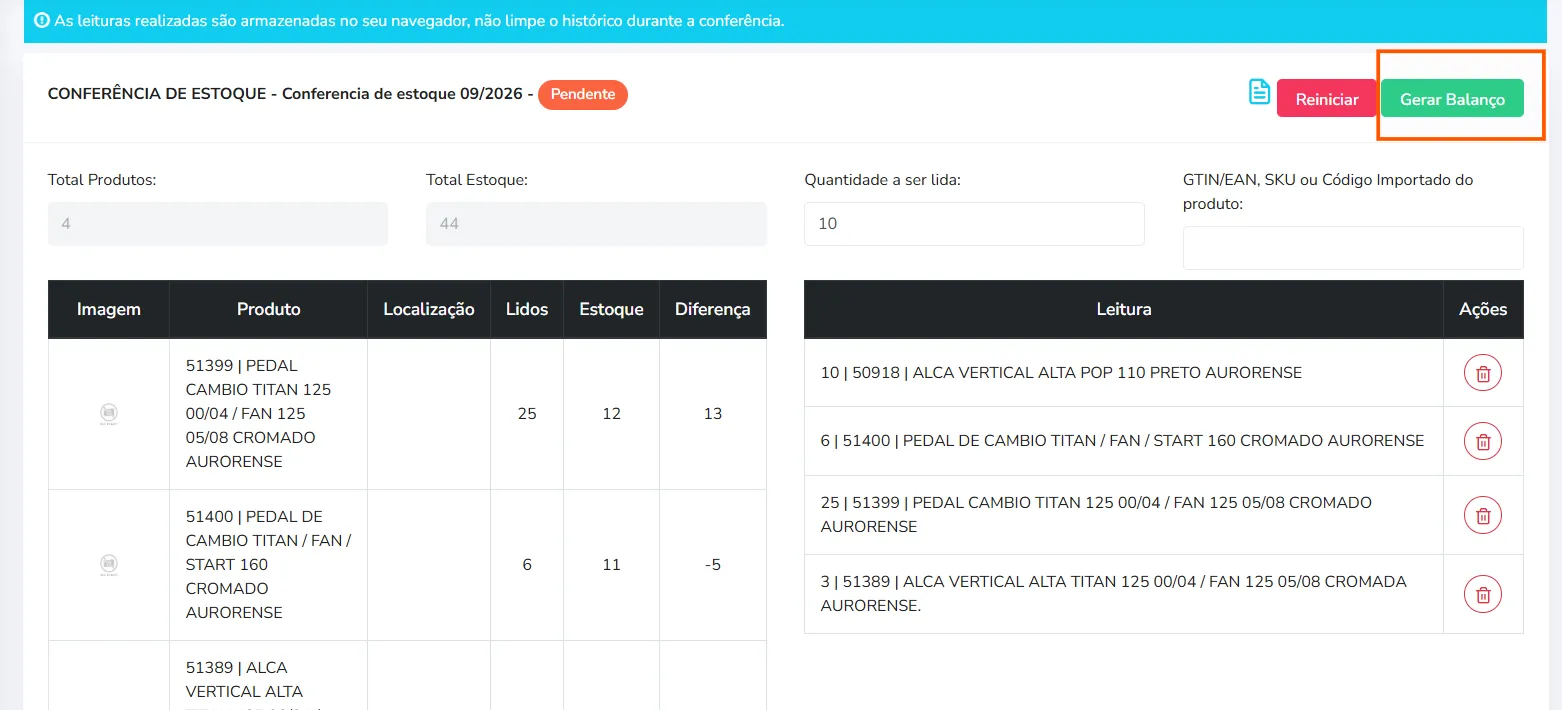Click the Diferença value 13
This screenshot has height=710, width=1562.
click(713, 414)
